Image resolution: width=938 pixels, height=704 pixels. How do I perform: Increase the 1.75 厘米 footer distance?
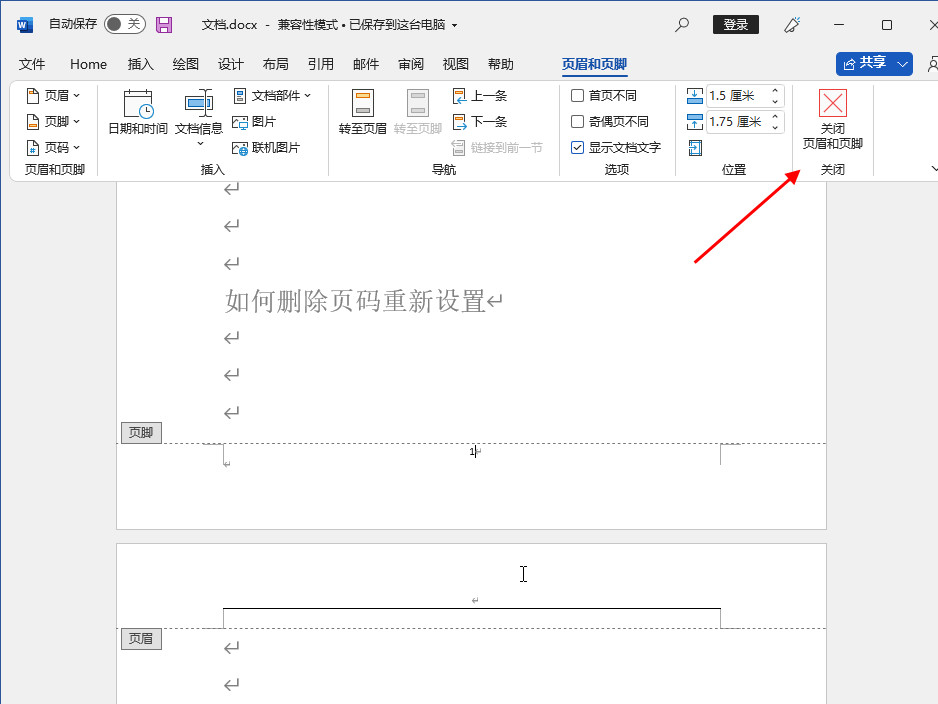775,117
